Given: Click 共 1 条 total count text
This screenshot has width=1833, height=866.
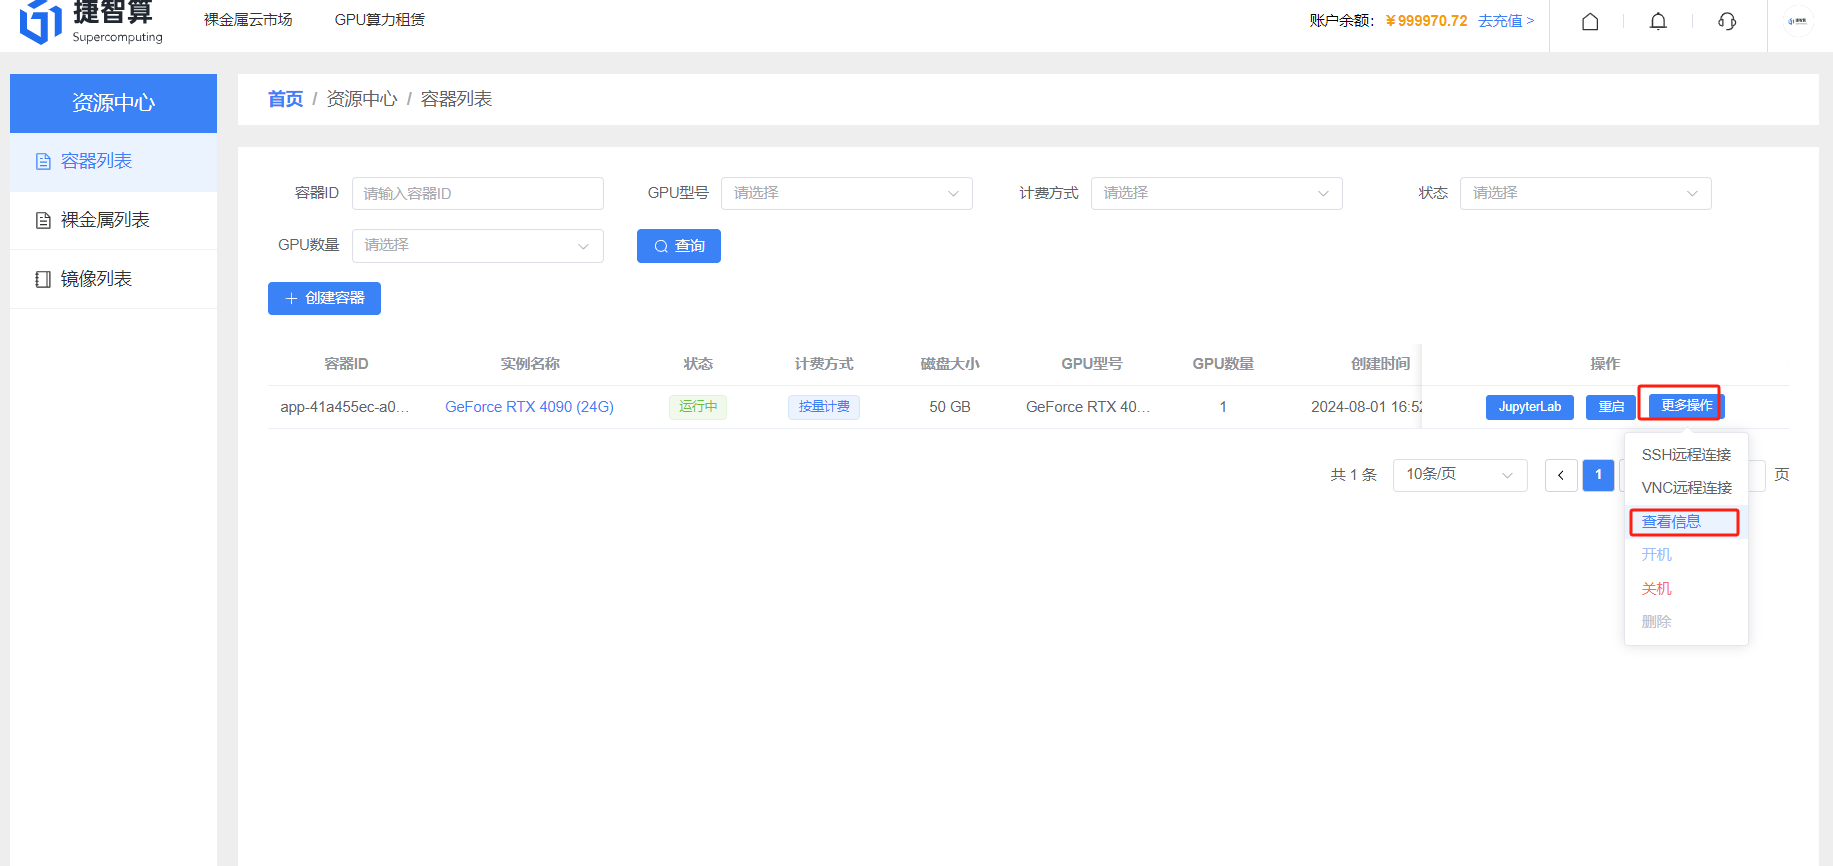Looking at the screenshot, I should click(1353, 475).
